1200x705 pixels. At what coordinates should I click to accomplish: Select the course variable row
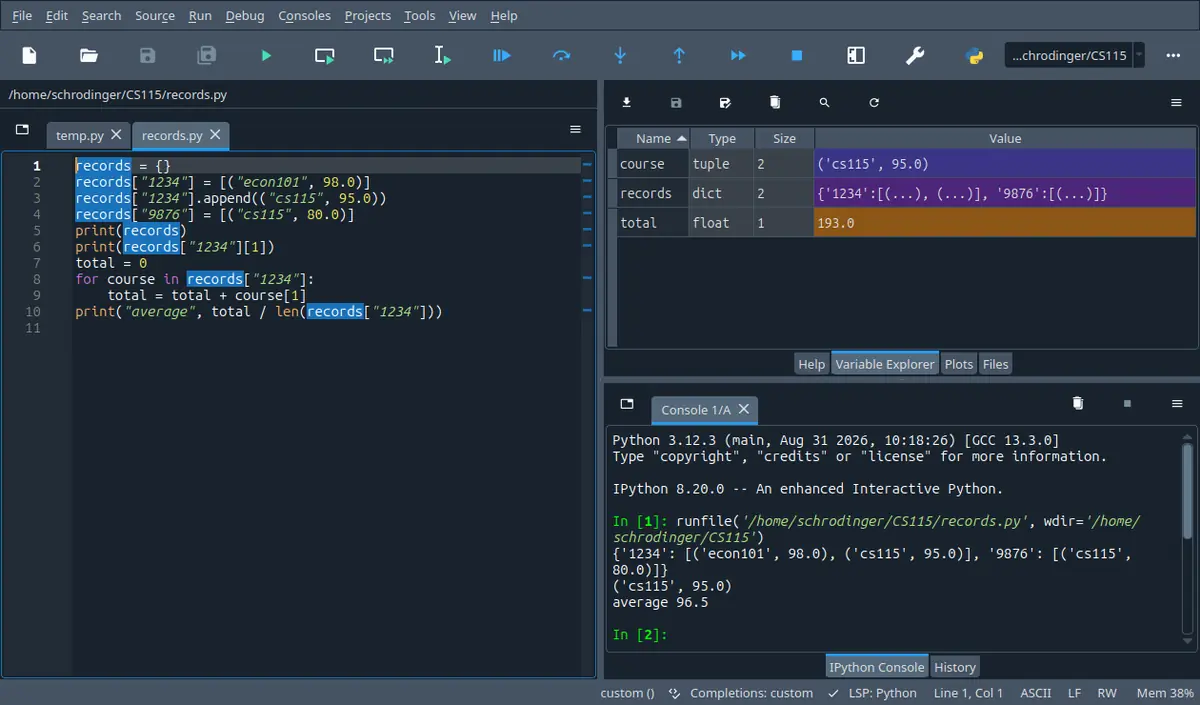click(x=906, y=164)
